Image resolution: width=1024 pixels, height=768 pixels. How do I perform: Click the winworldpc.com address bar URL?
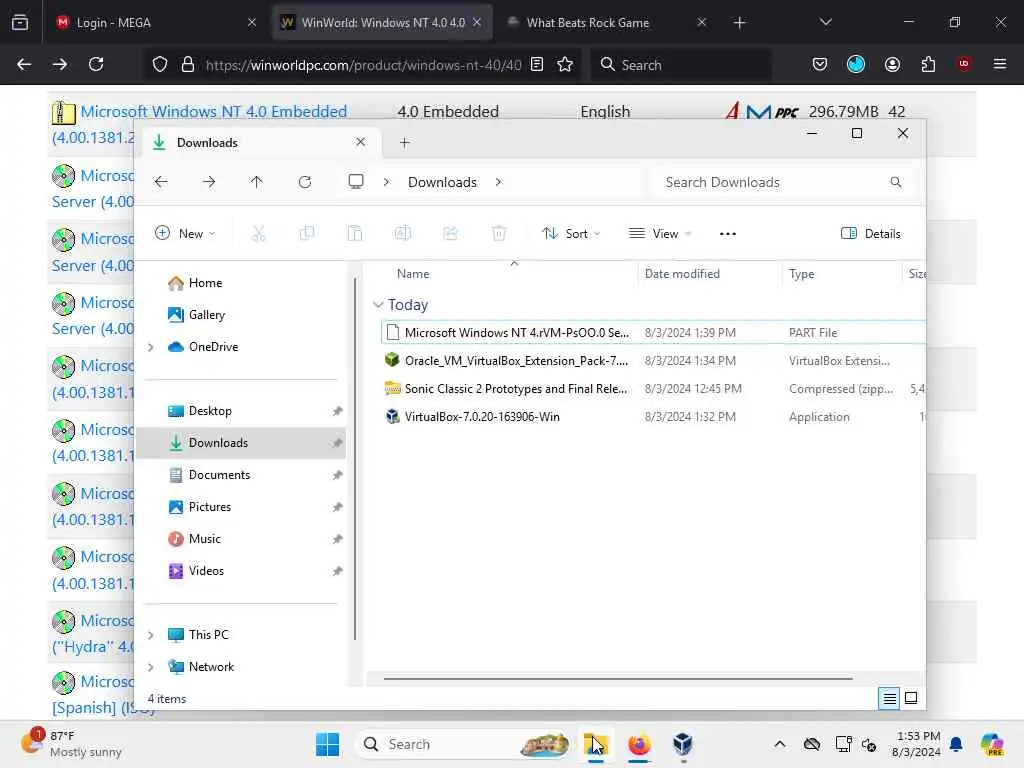[x=363, y=65]
